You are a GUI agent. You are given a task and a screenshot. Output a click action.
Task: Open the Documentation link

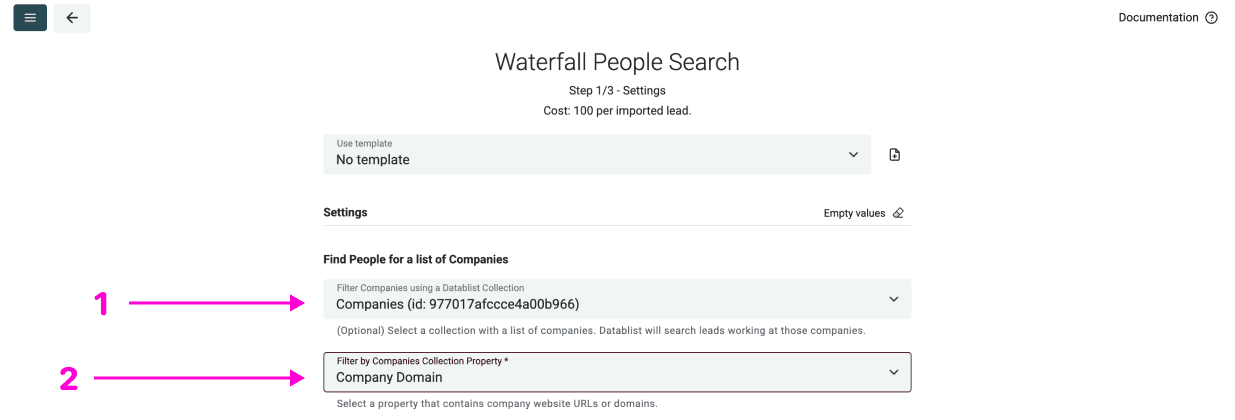point(1158,18)
